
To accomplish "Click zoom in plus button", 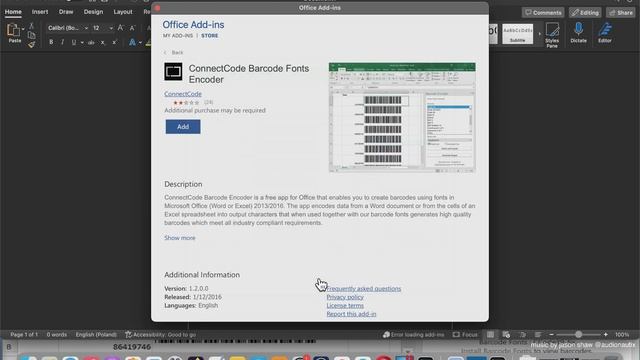I will point(606,335).
